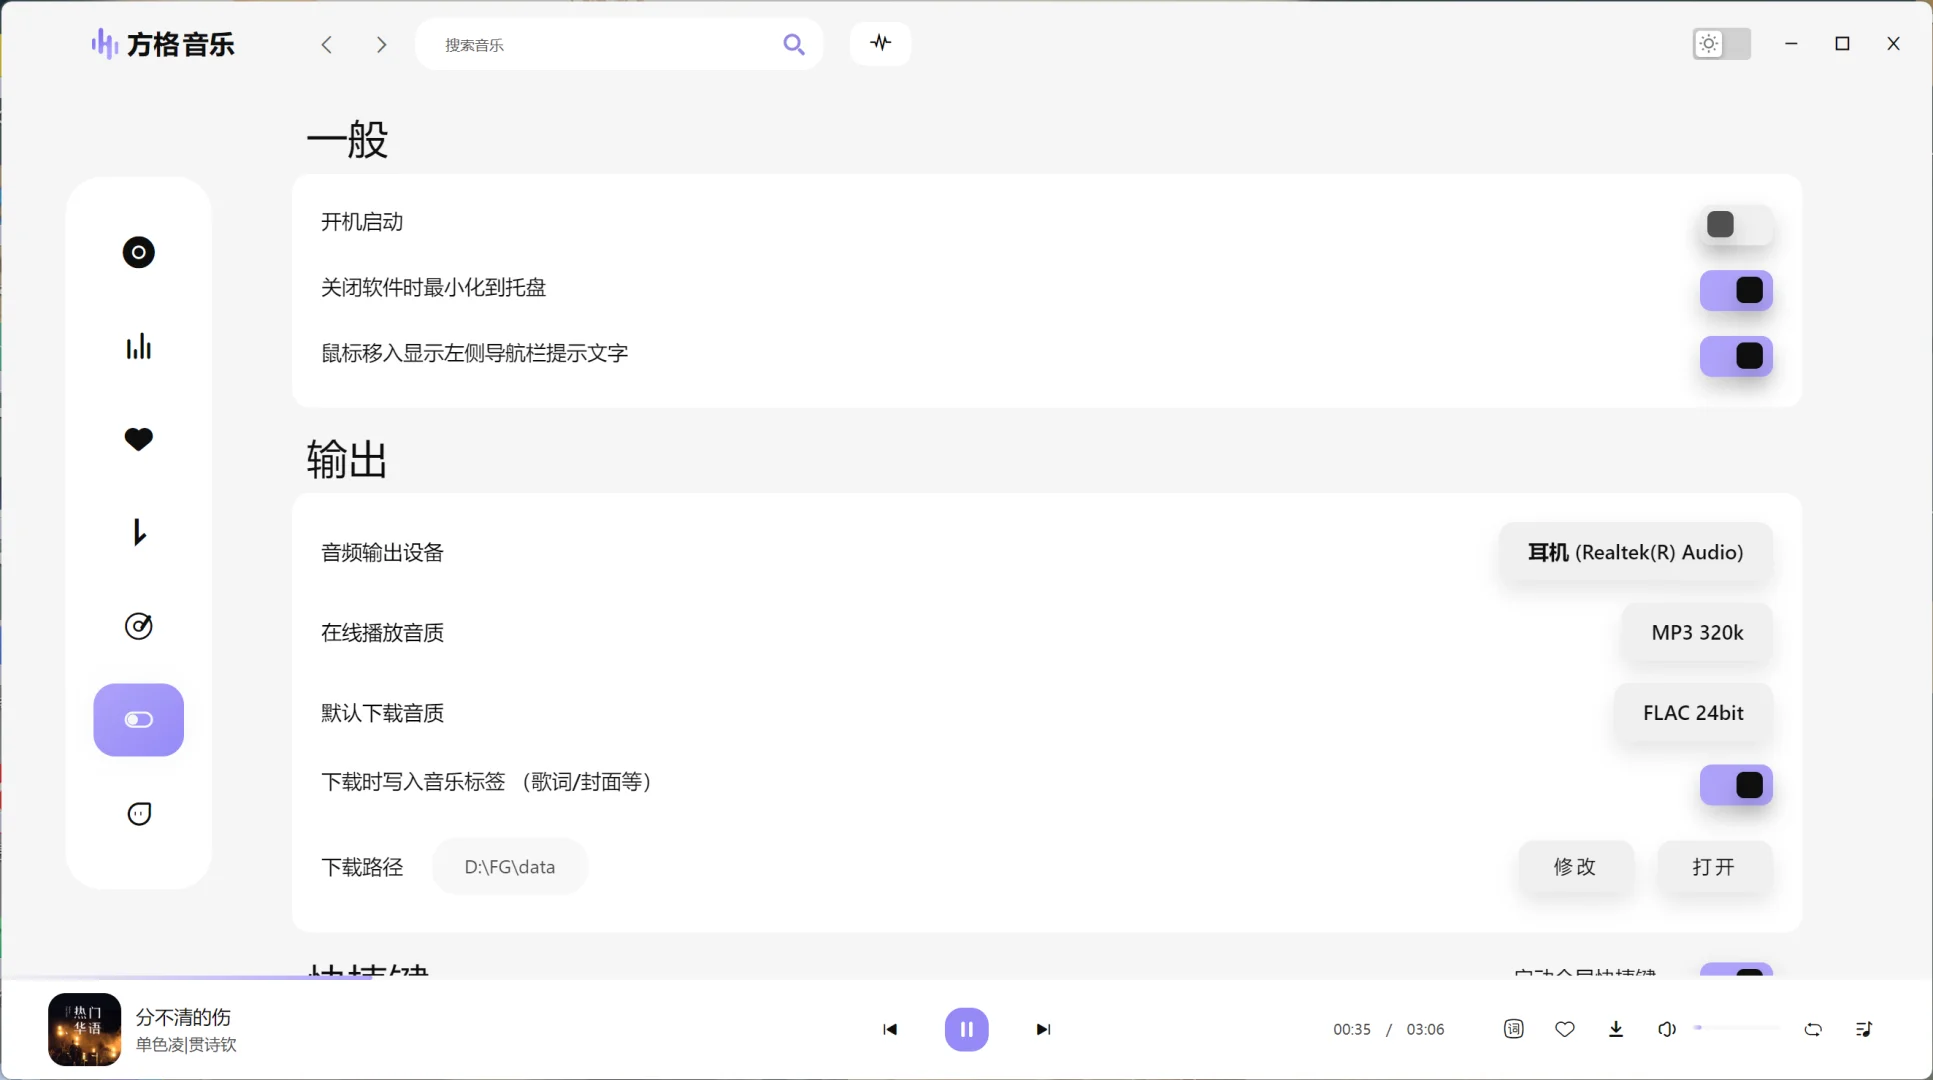
Task: Open the discover/browse compass icon in sidebar
Action: pyautogui.click(x=139, y=626)
